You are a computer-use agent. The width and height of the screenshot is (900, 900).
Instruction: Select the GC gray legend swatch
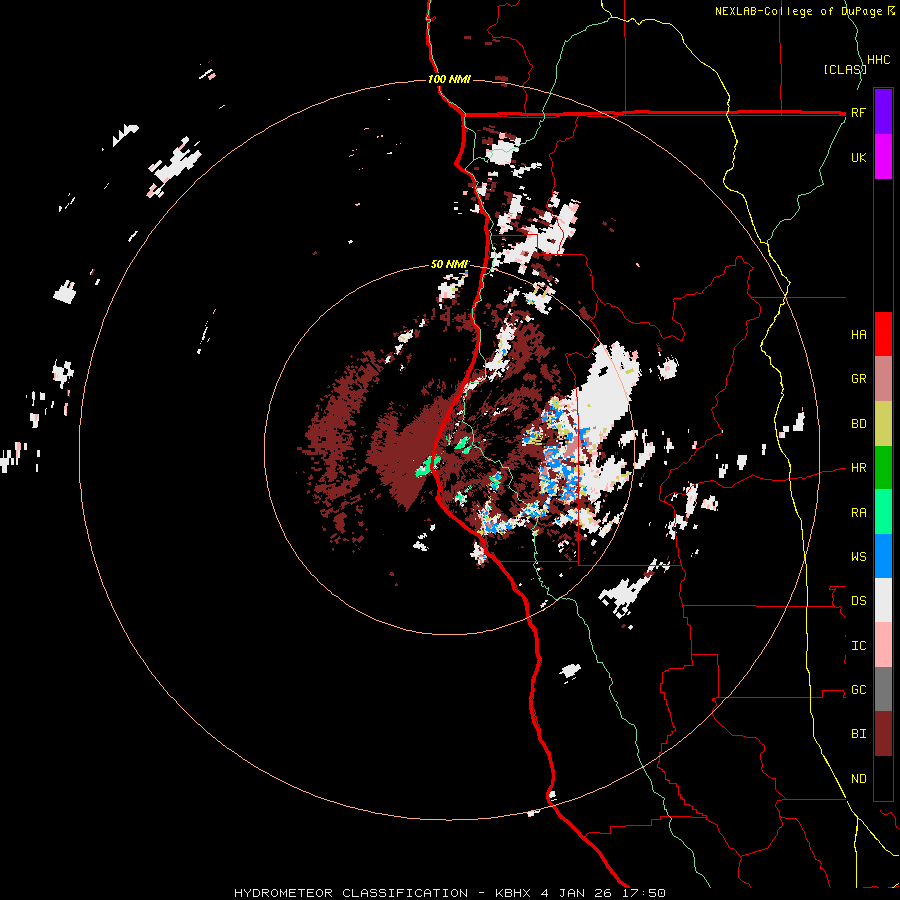coord(883,689)
